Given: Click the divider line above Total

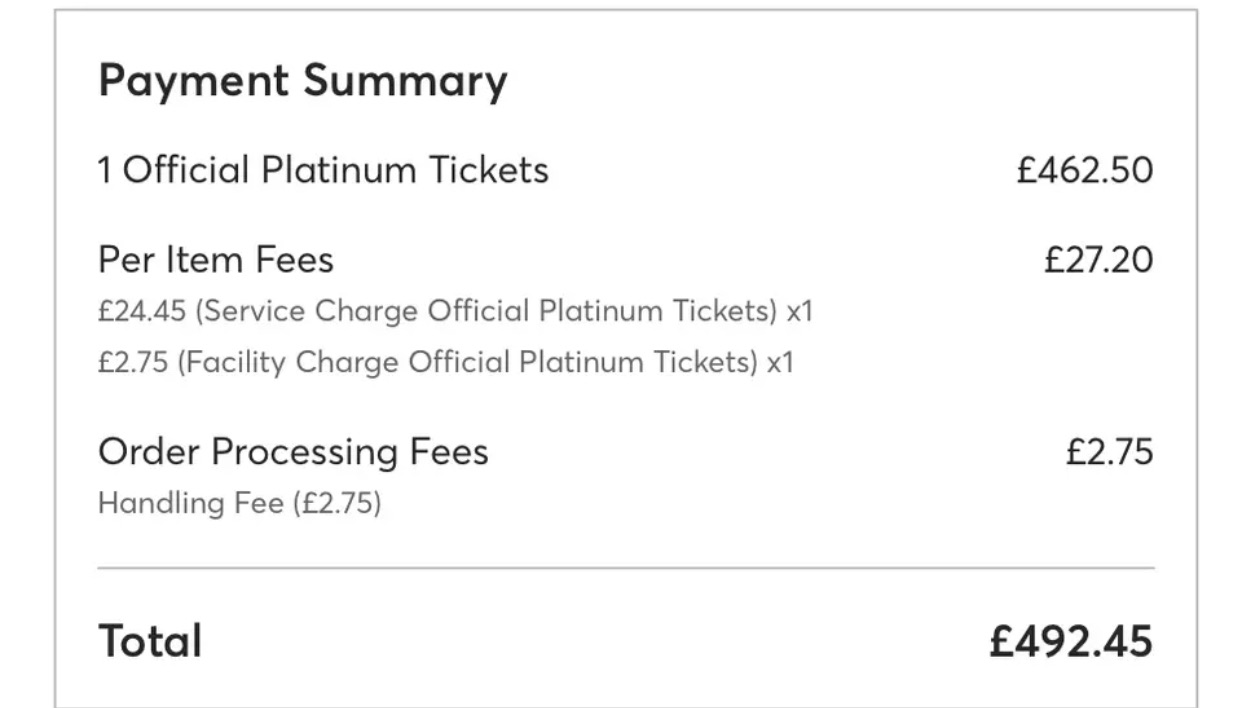Looking at the screenshot, I should pos(626,568).
